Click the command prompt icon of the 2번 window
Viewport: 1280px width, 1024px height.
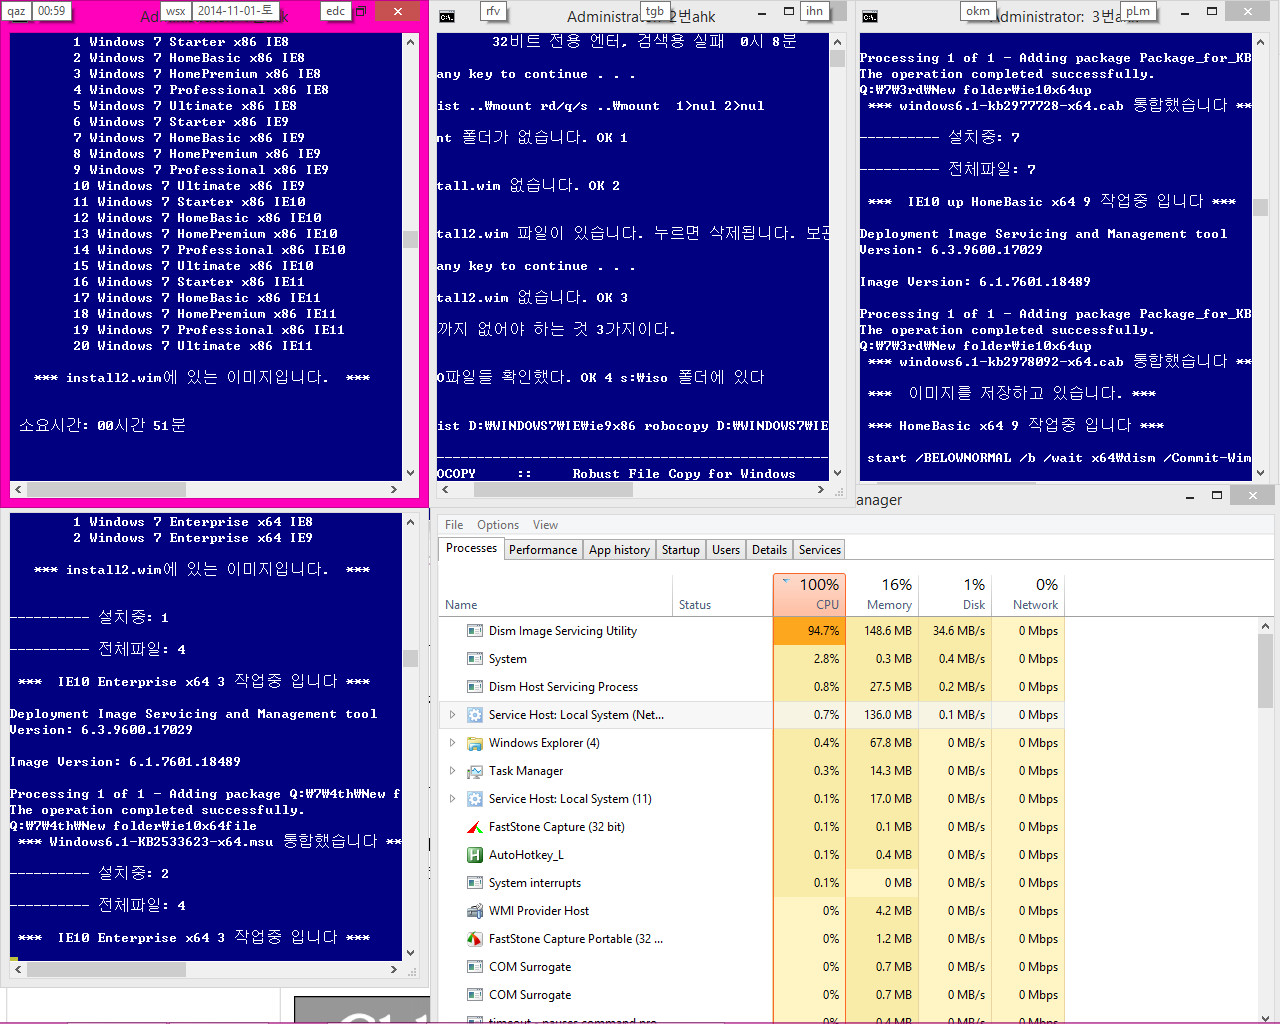(447, 16)
